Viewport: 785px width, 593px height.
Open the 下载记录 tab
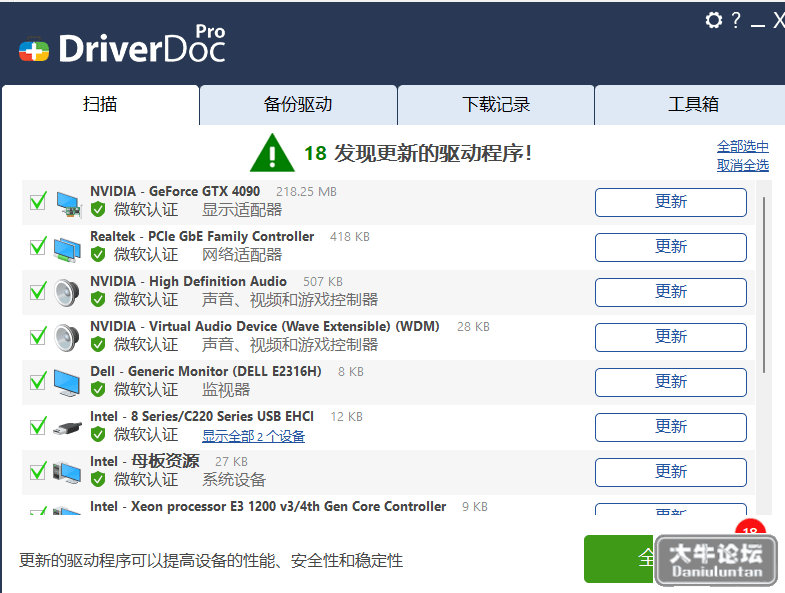pos(496,105)
